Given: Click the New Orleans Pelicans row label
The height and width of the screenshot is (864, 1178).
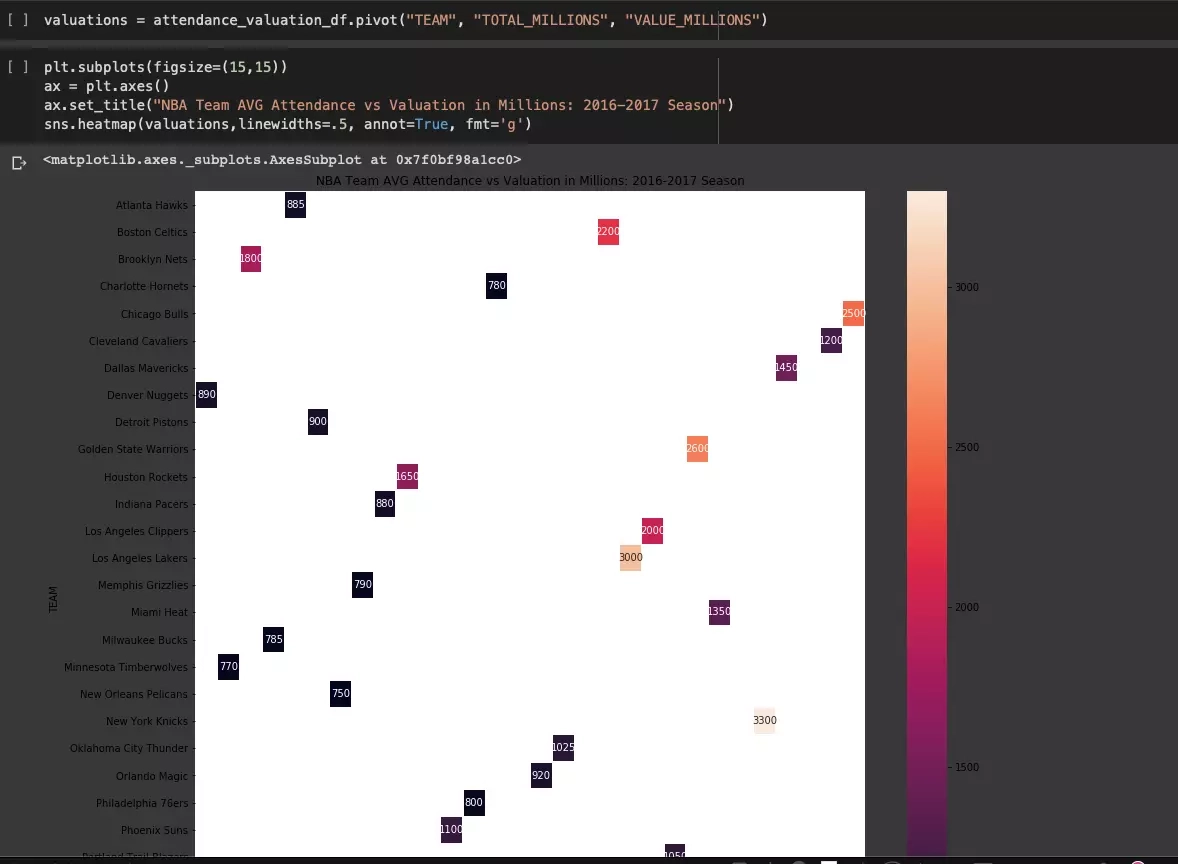Looking at the screenshot, I should click(134, 694).
